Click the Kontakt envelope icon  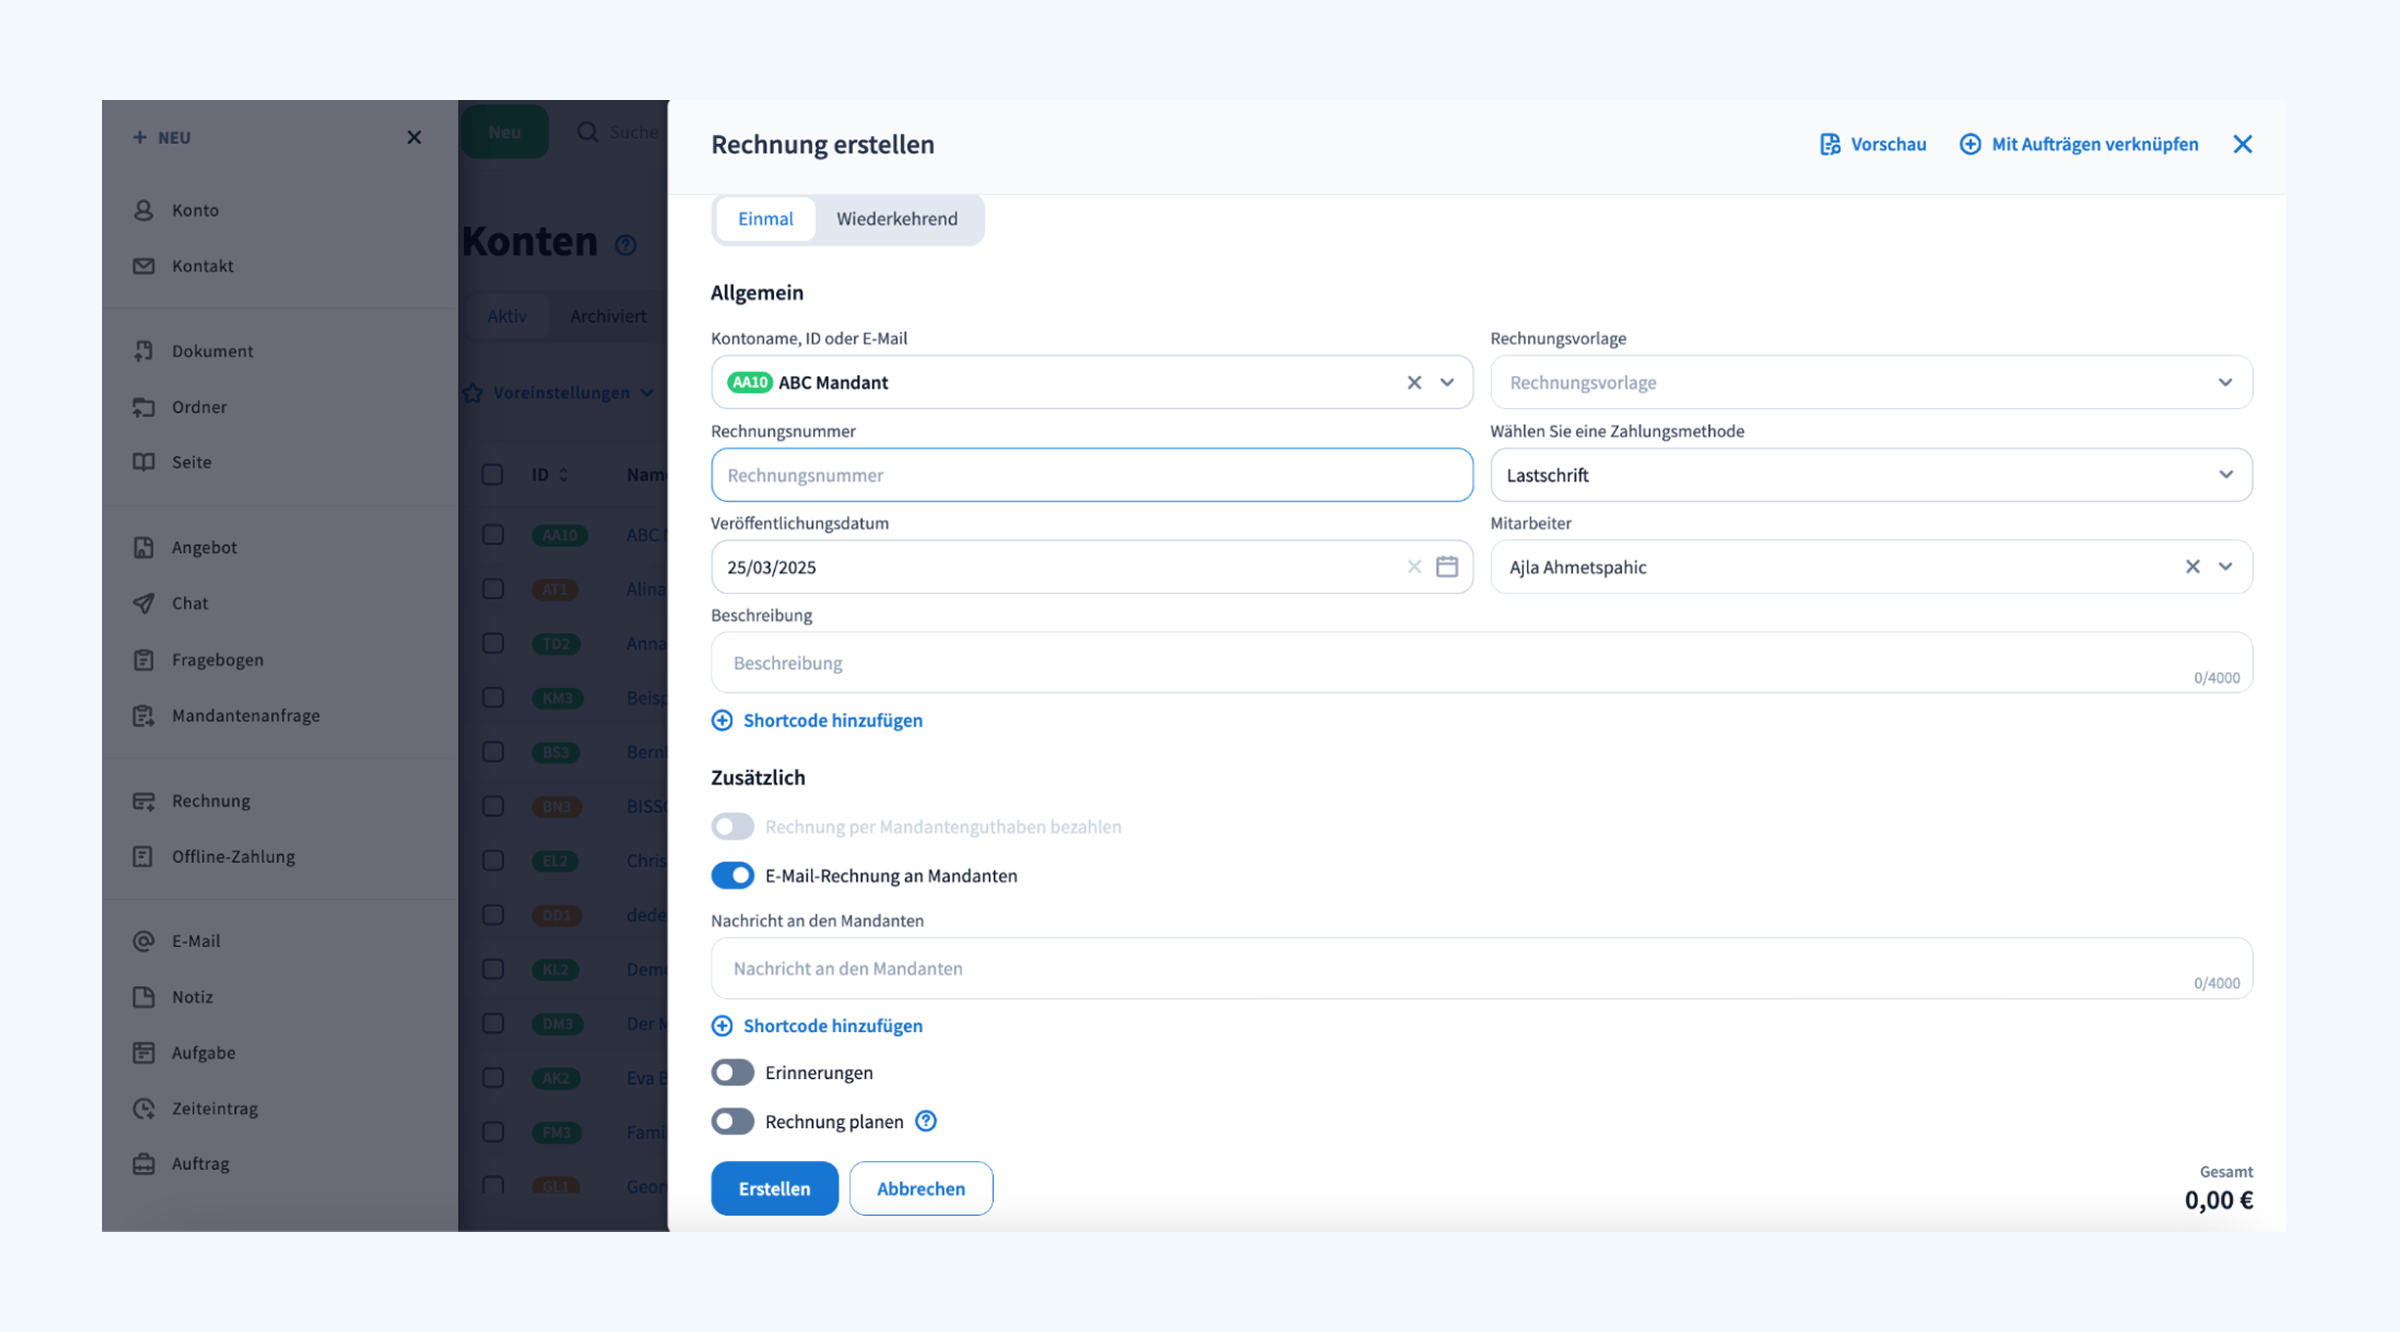pos(144,266)
